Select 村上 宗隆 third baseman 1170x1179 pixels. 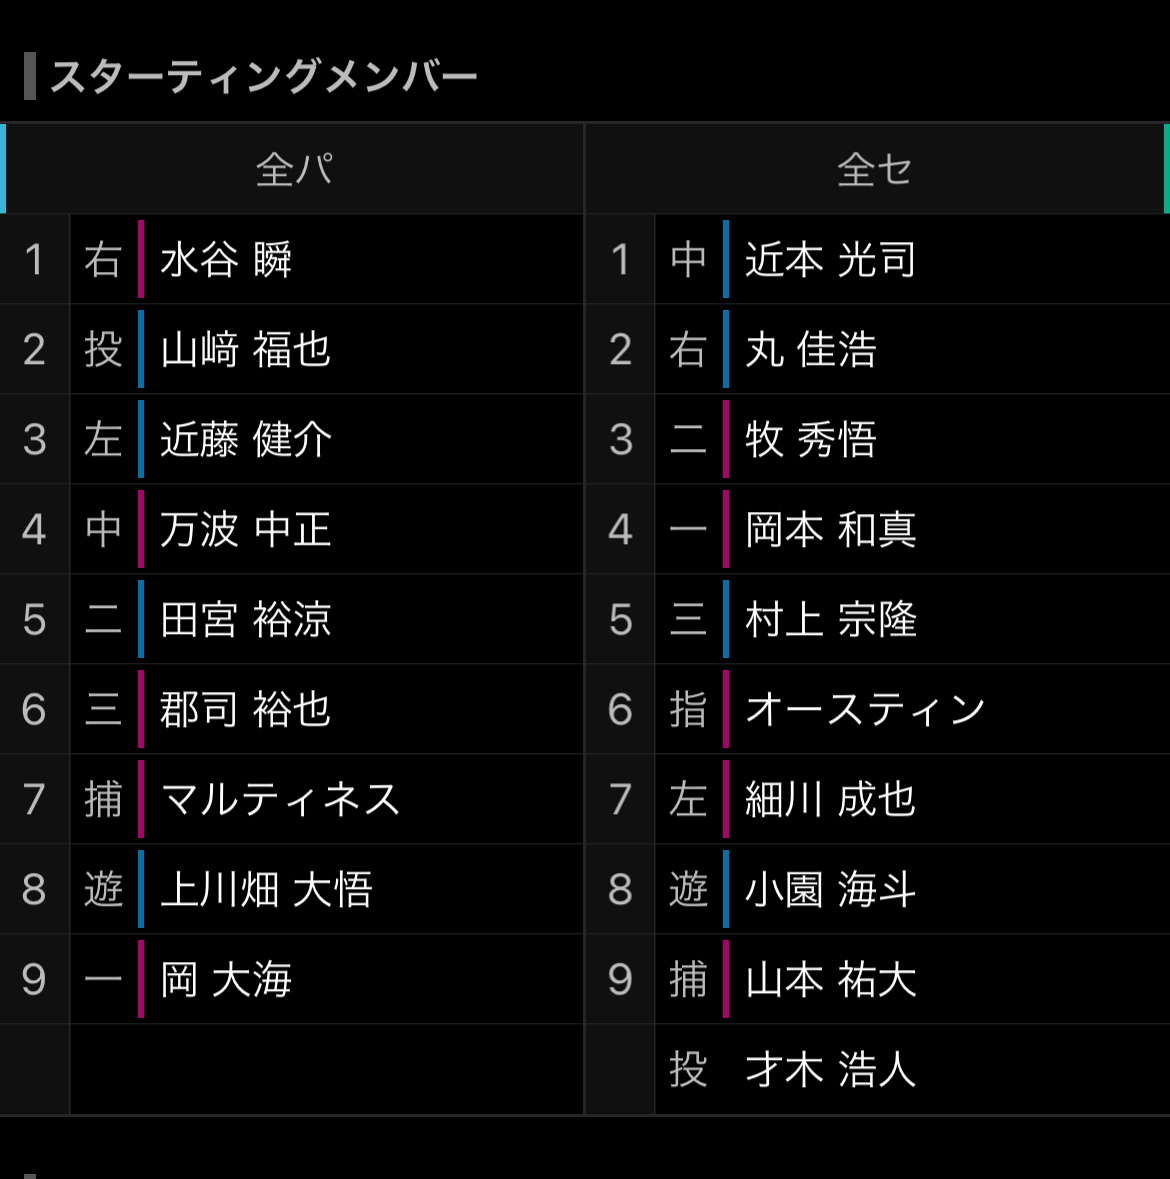click(830, 620)
